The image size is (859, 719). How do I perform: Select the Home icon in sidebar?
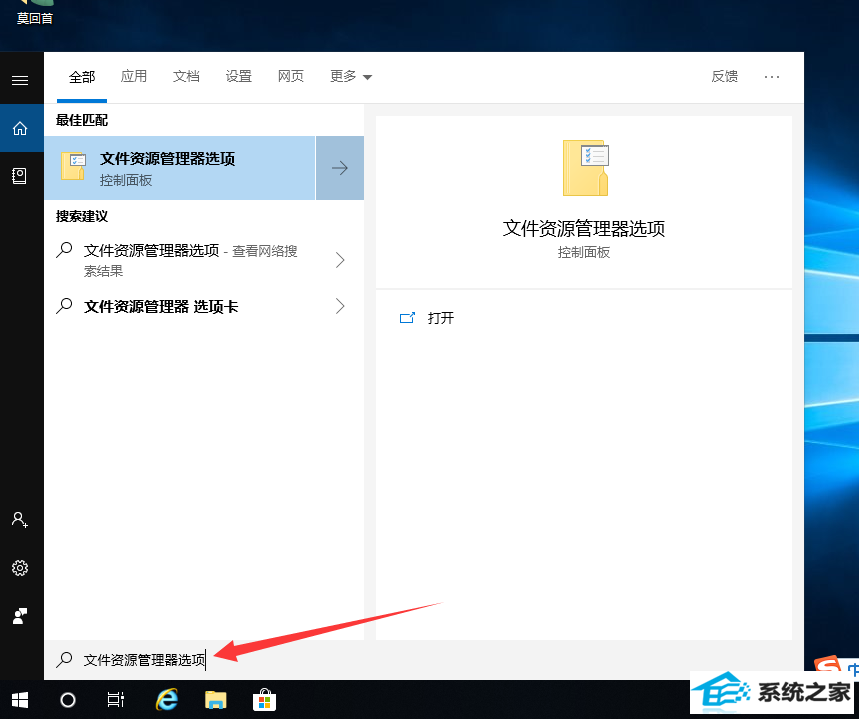click(20, 128)
